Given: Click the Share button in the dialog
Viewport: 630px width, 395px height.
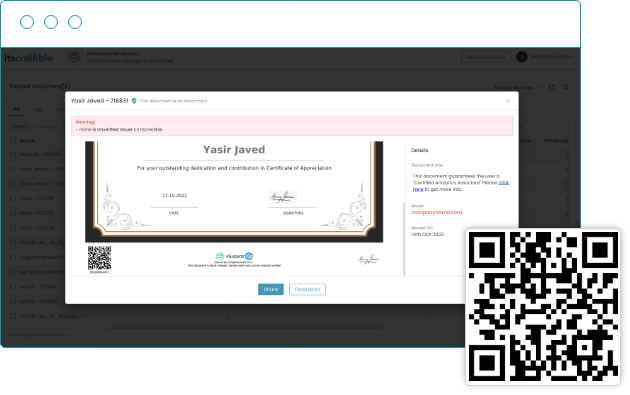Looking at the screenshot, I should click(270, 289).
